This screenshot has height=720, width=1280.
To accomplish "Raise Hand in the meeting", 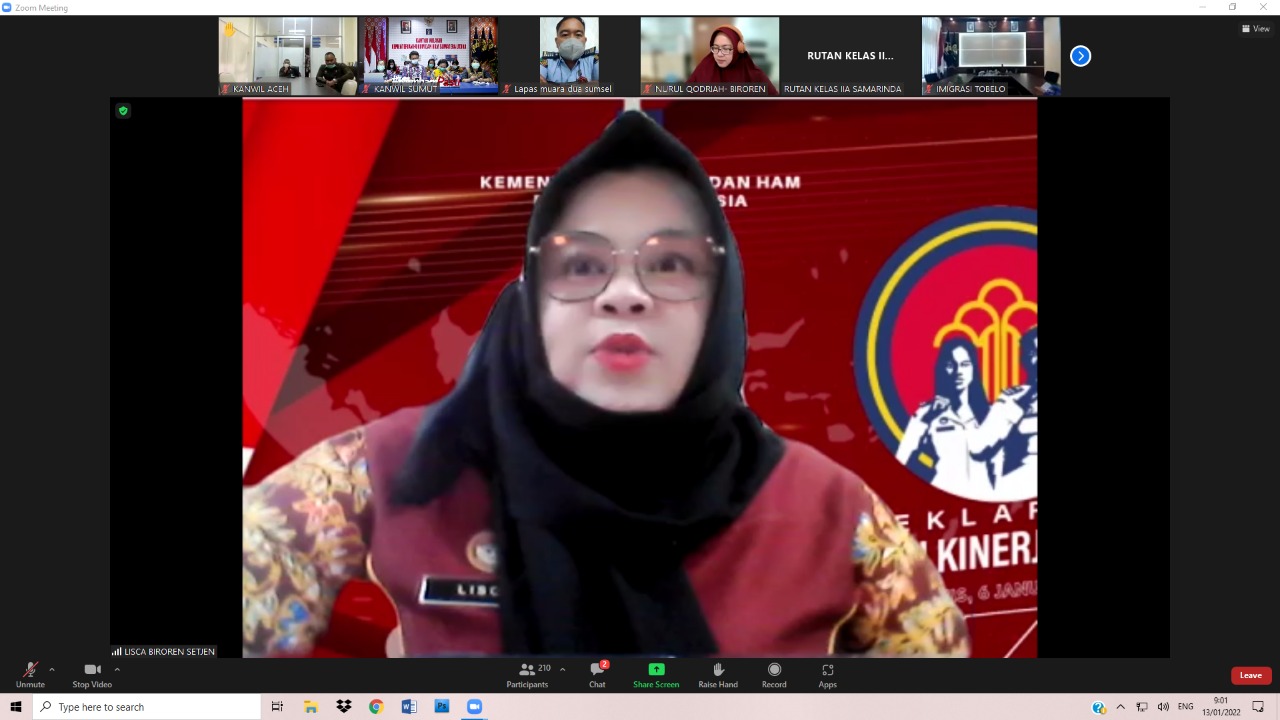I will point(718,671).
